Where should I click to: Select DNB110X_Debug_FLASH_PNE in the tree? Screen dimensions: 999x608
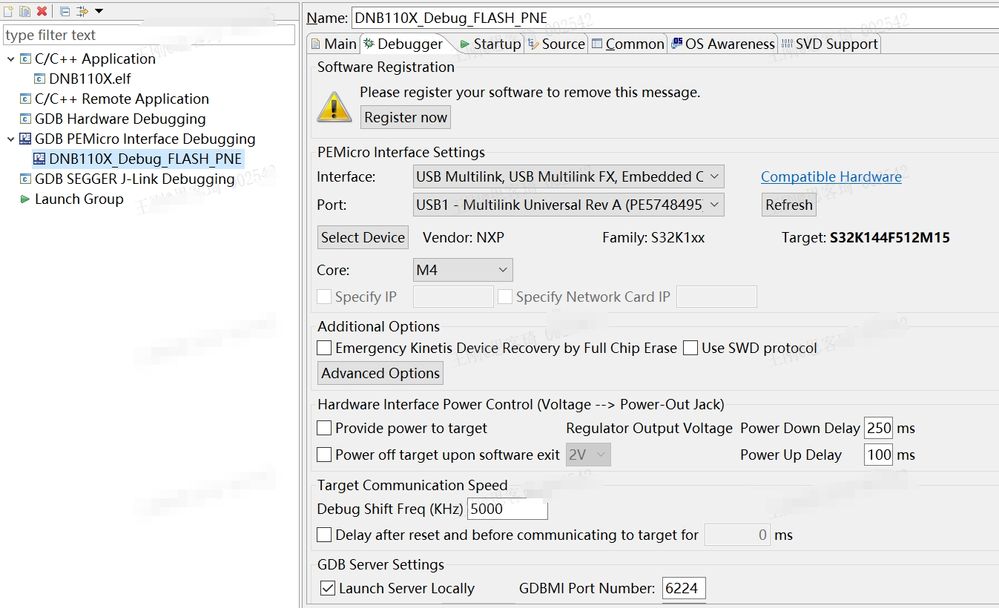click(x=145, y=159)
